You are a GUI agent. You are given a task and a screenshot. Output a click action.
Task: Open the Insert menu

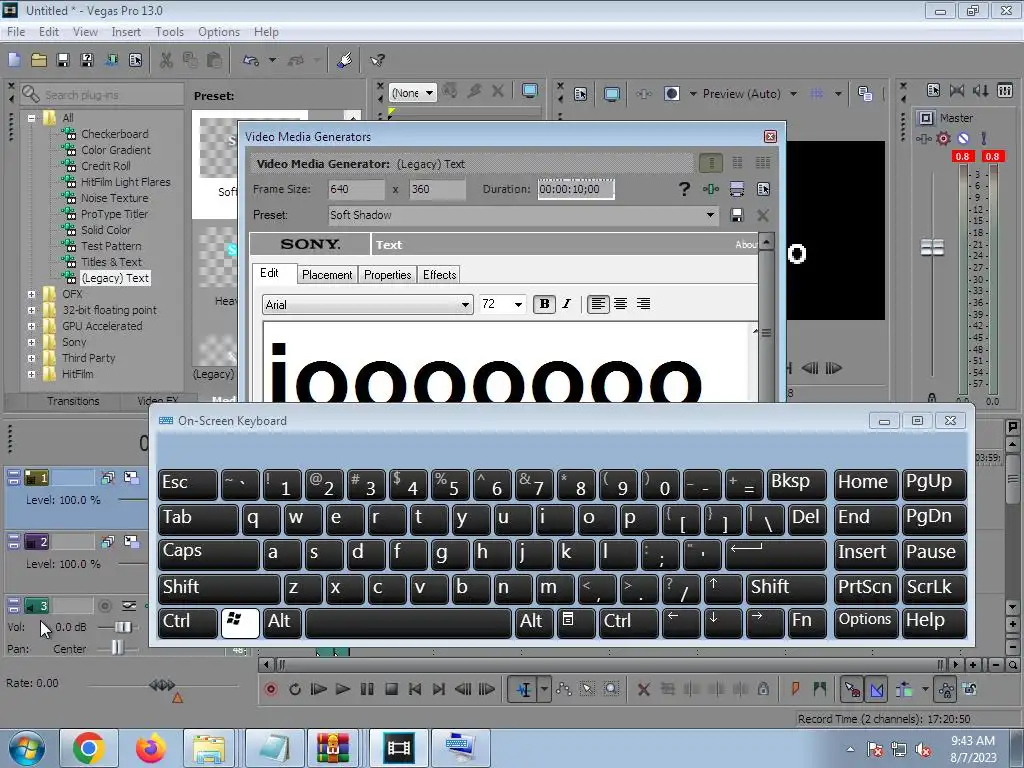[125, 31]
